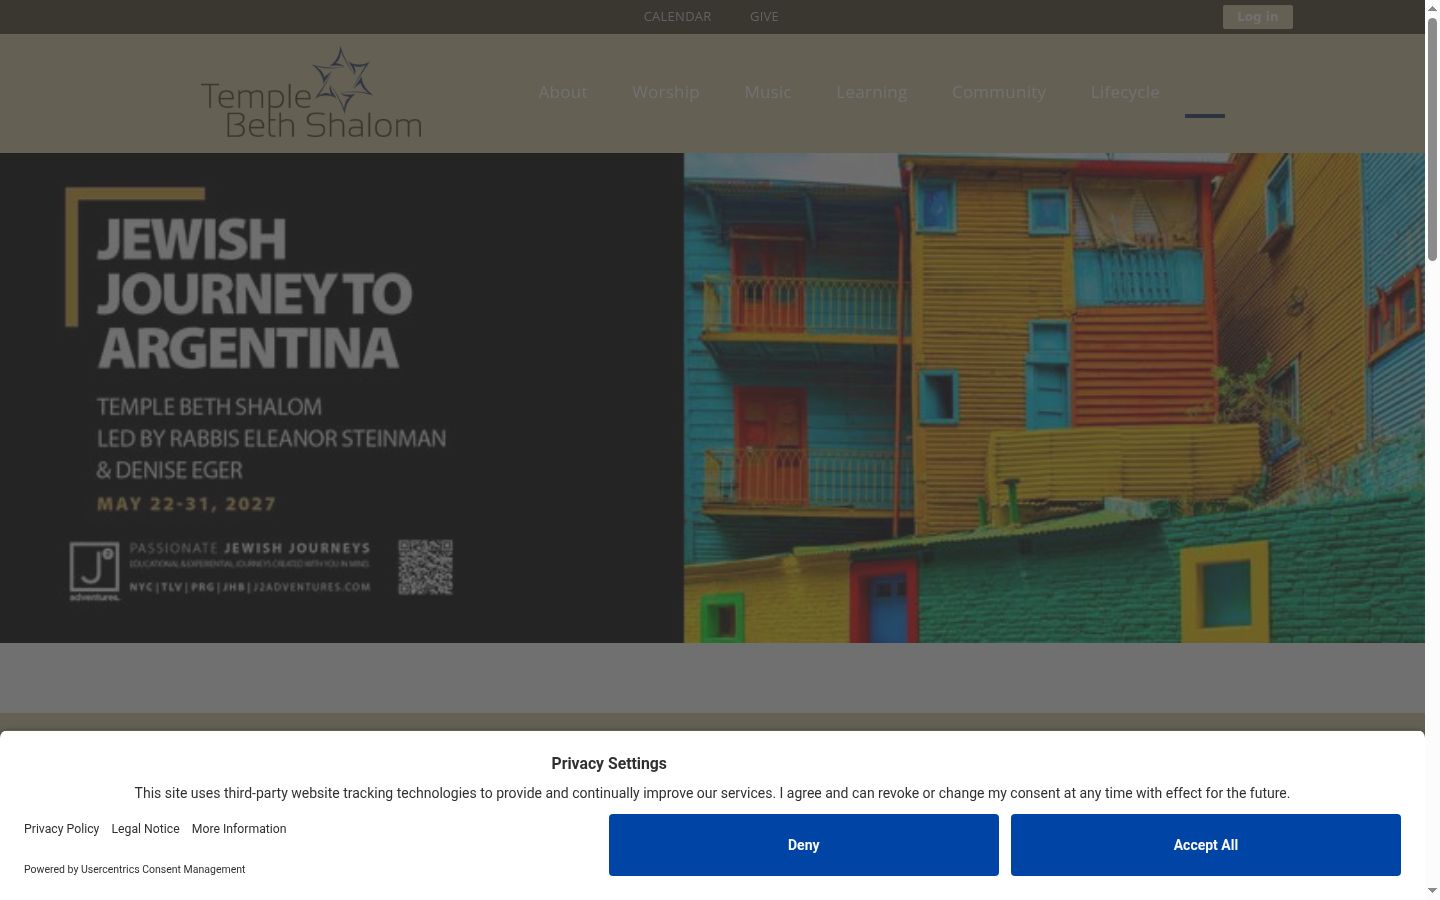
Task: Open the Worship menu
Action: pyautogui.click(x=665, y=92)
